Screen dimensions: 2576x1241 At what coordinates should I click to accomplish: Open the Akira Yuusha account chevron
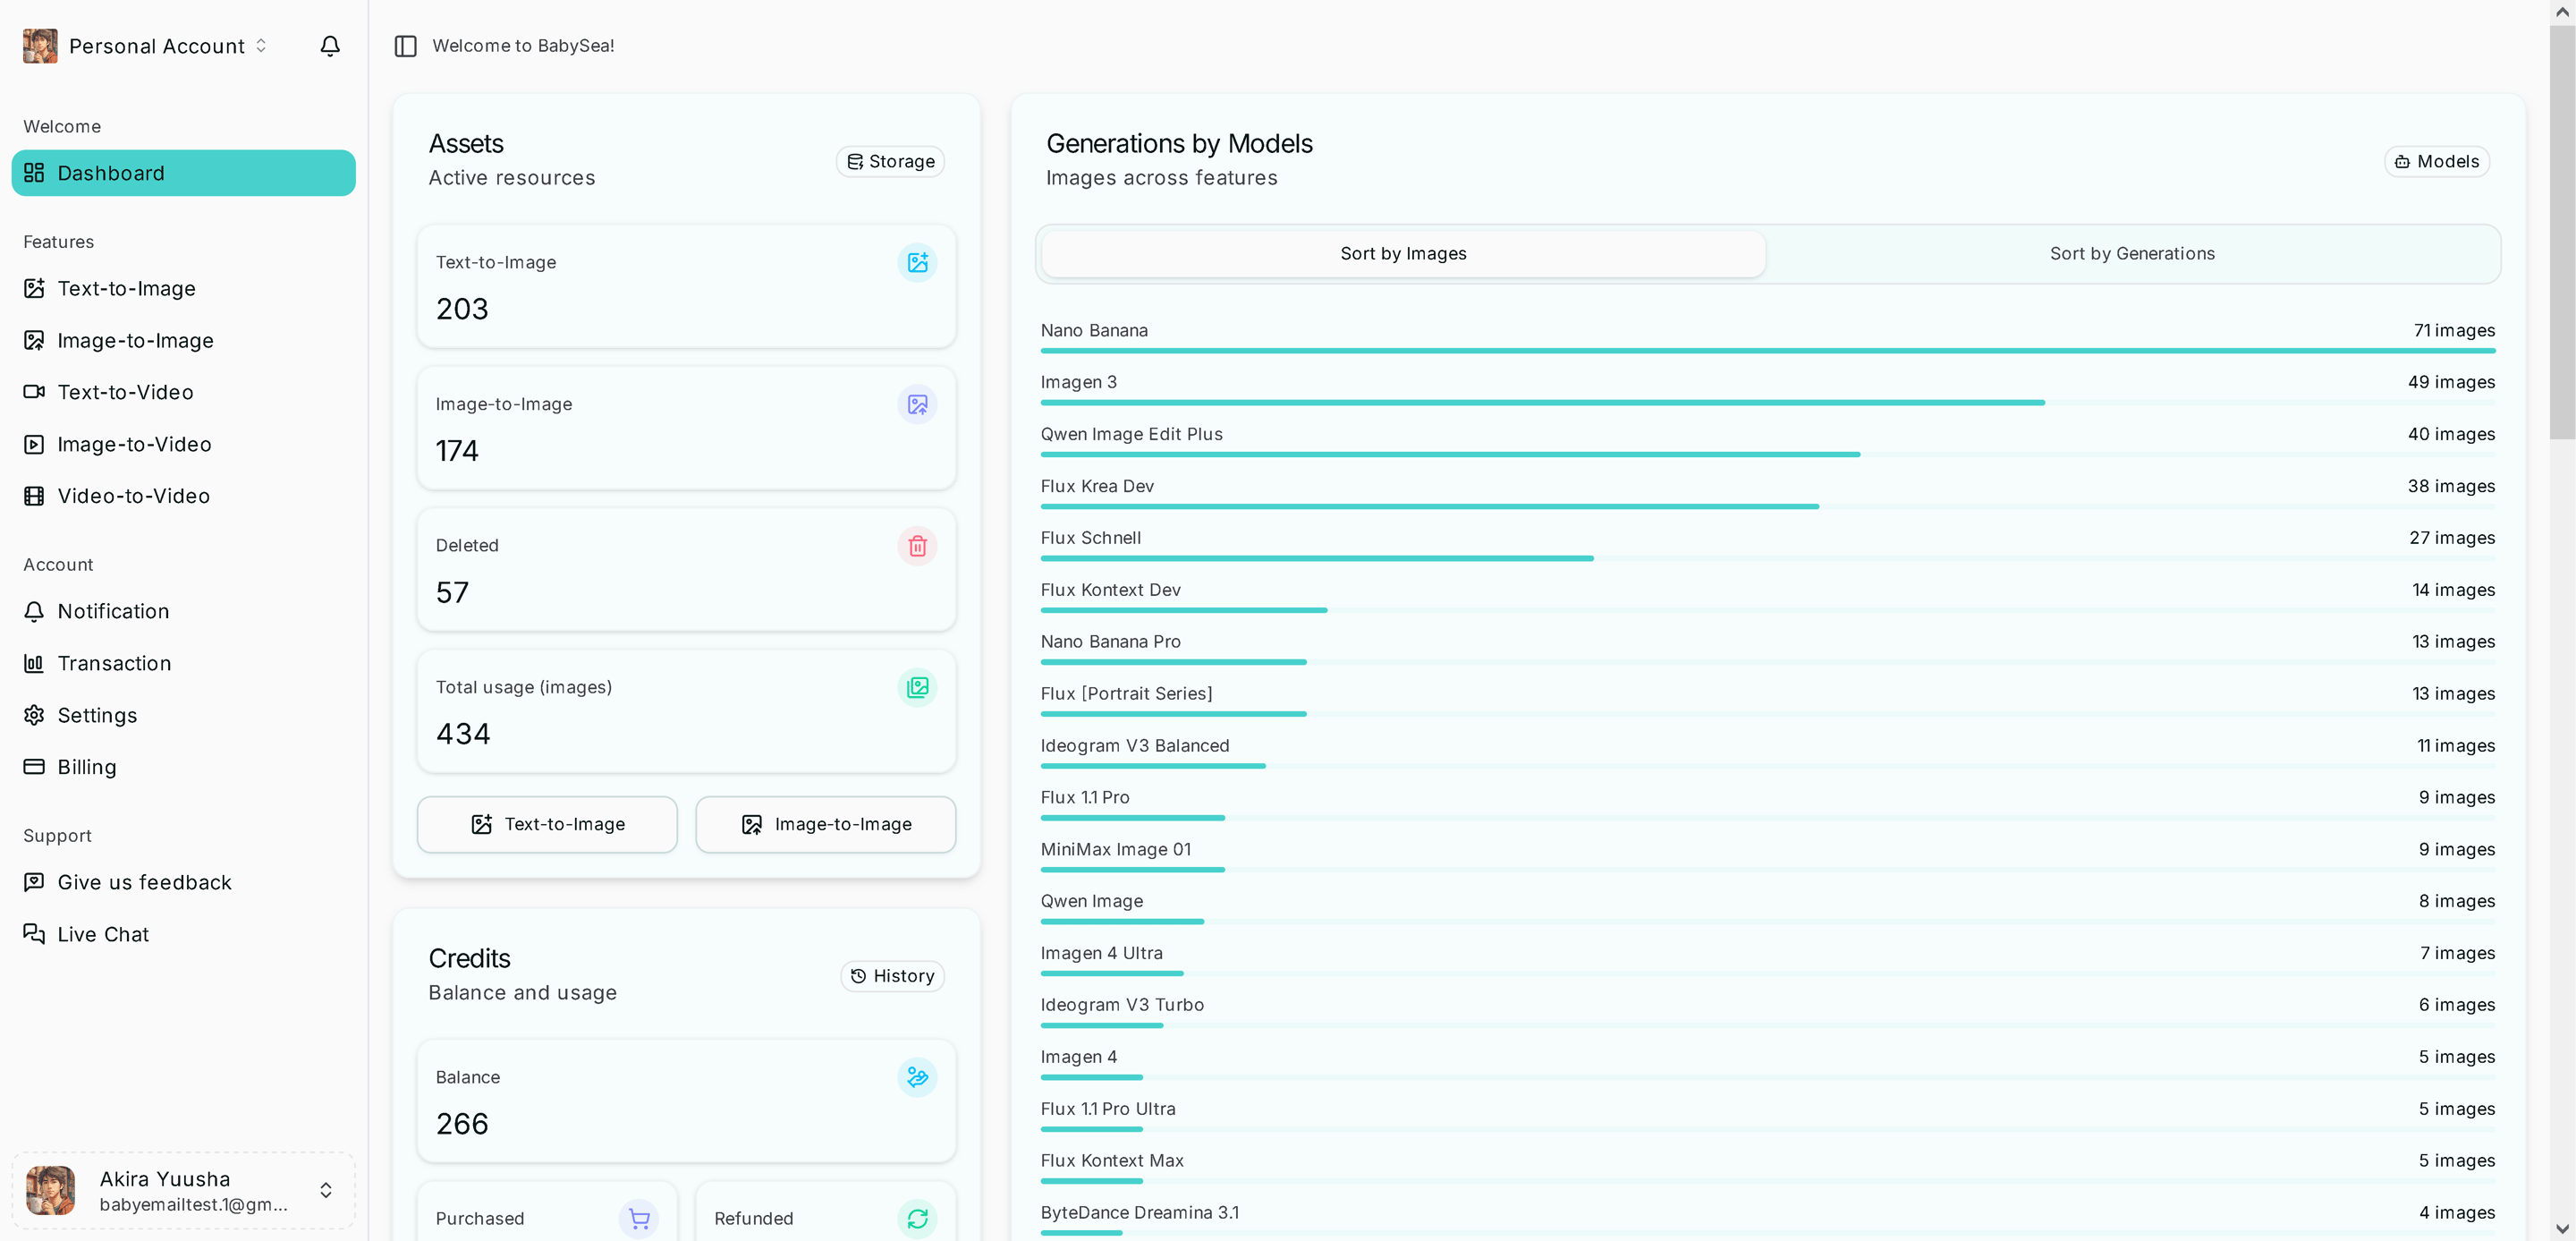(x=326, y=1190)
